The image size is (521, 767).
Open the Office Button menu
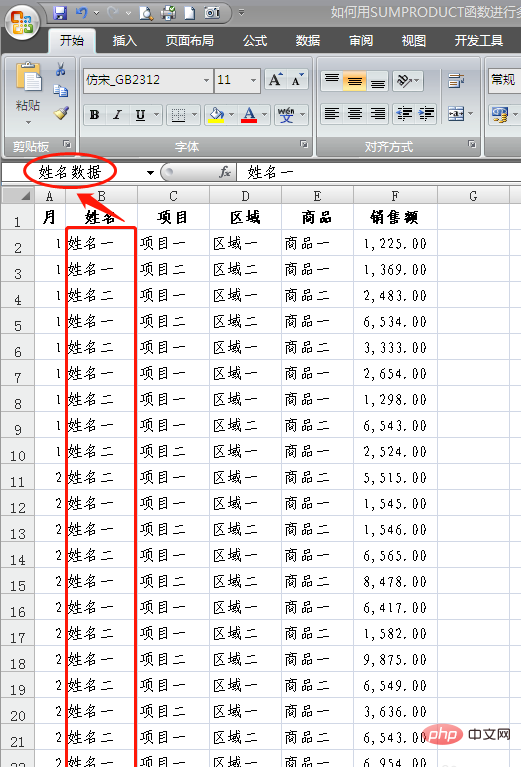[x=22, y=23]
